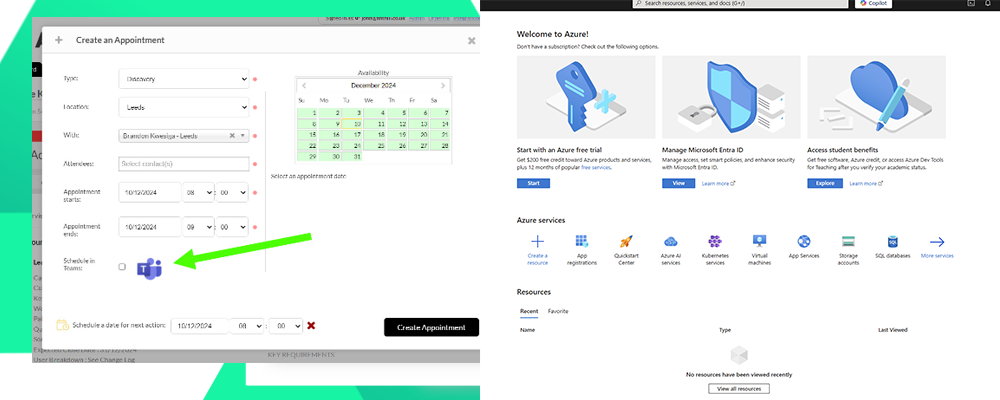Click View all resources button

click(x=740, y=388)
